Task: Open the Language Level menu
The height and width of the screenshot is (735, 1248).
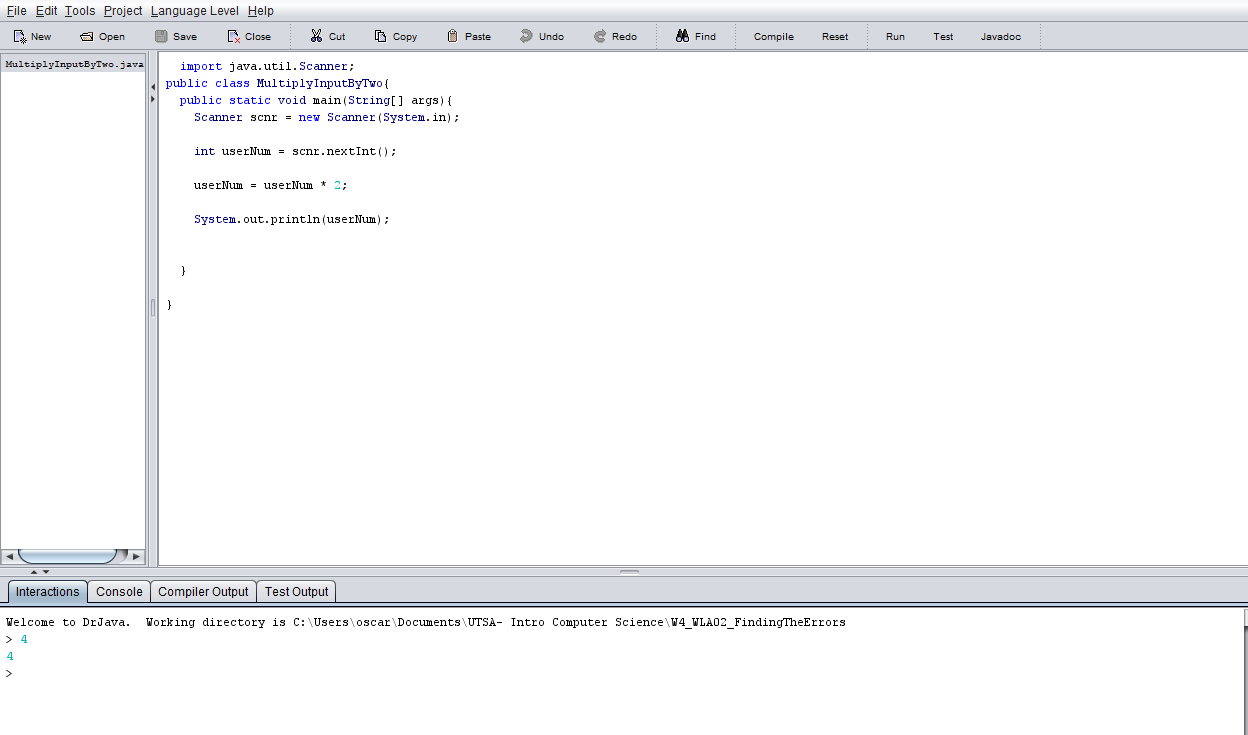Action: tap(195, 11)
